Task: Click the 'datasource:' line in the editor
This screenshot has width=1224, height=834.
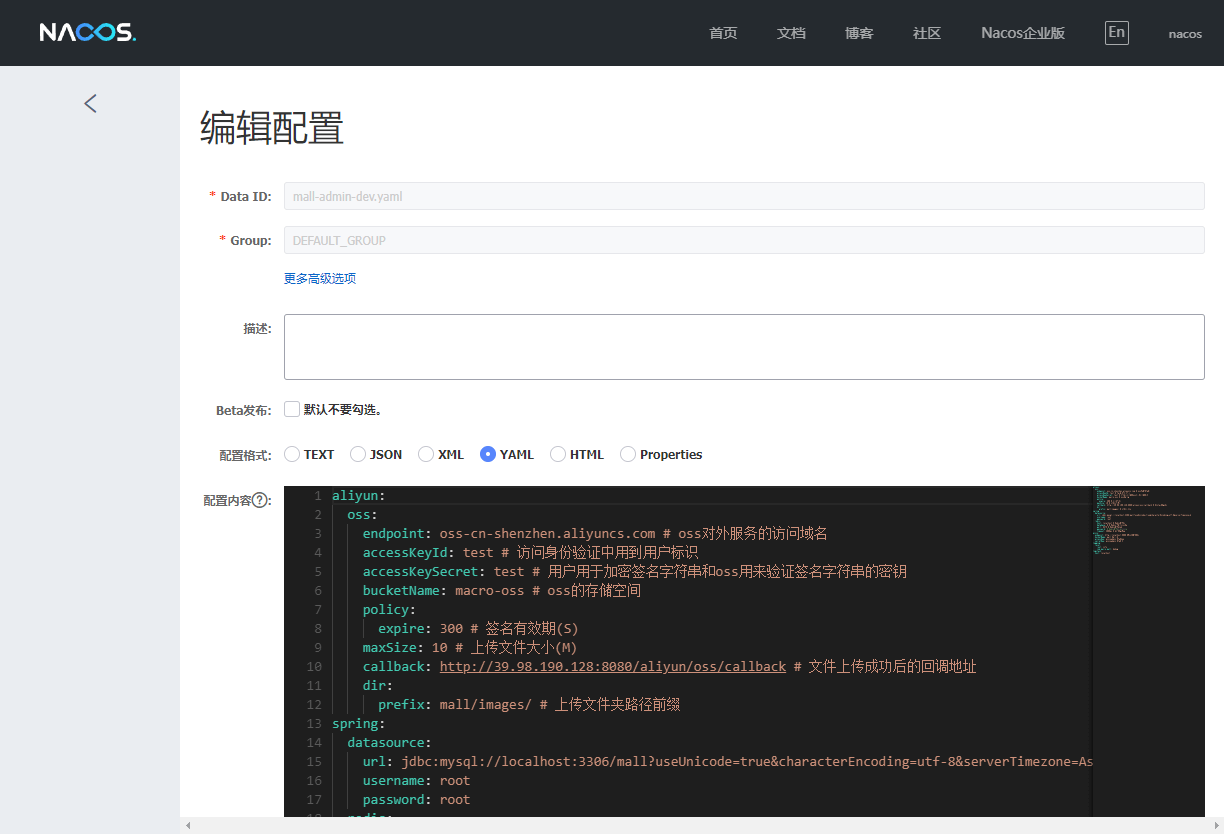Action: coord(389,742)
